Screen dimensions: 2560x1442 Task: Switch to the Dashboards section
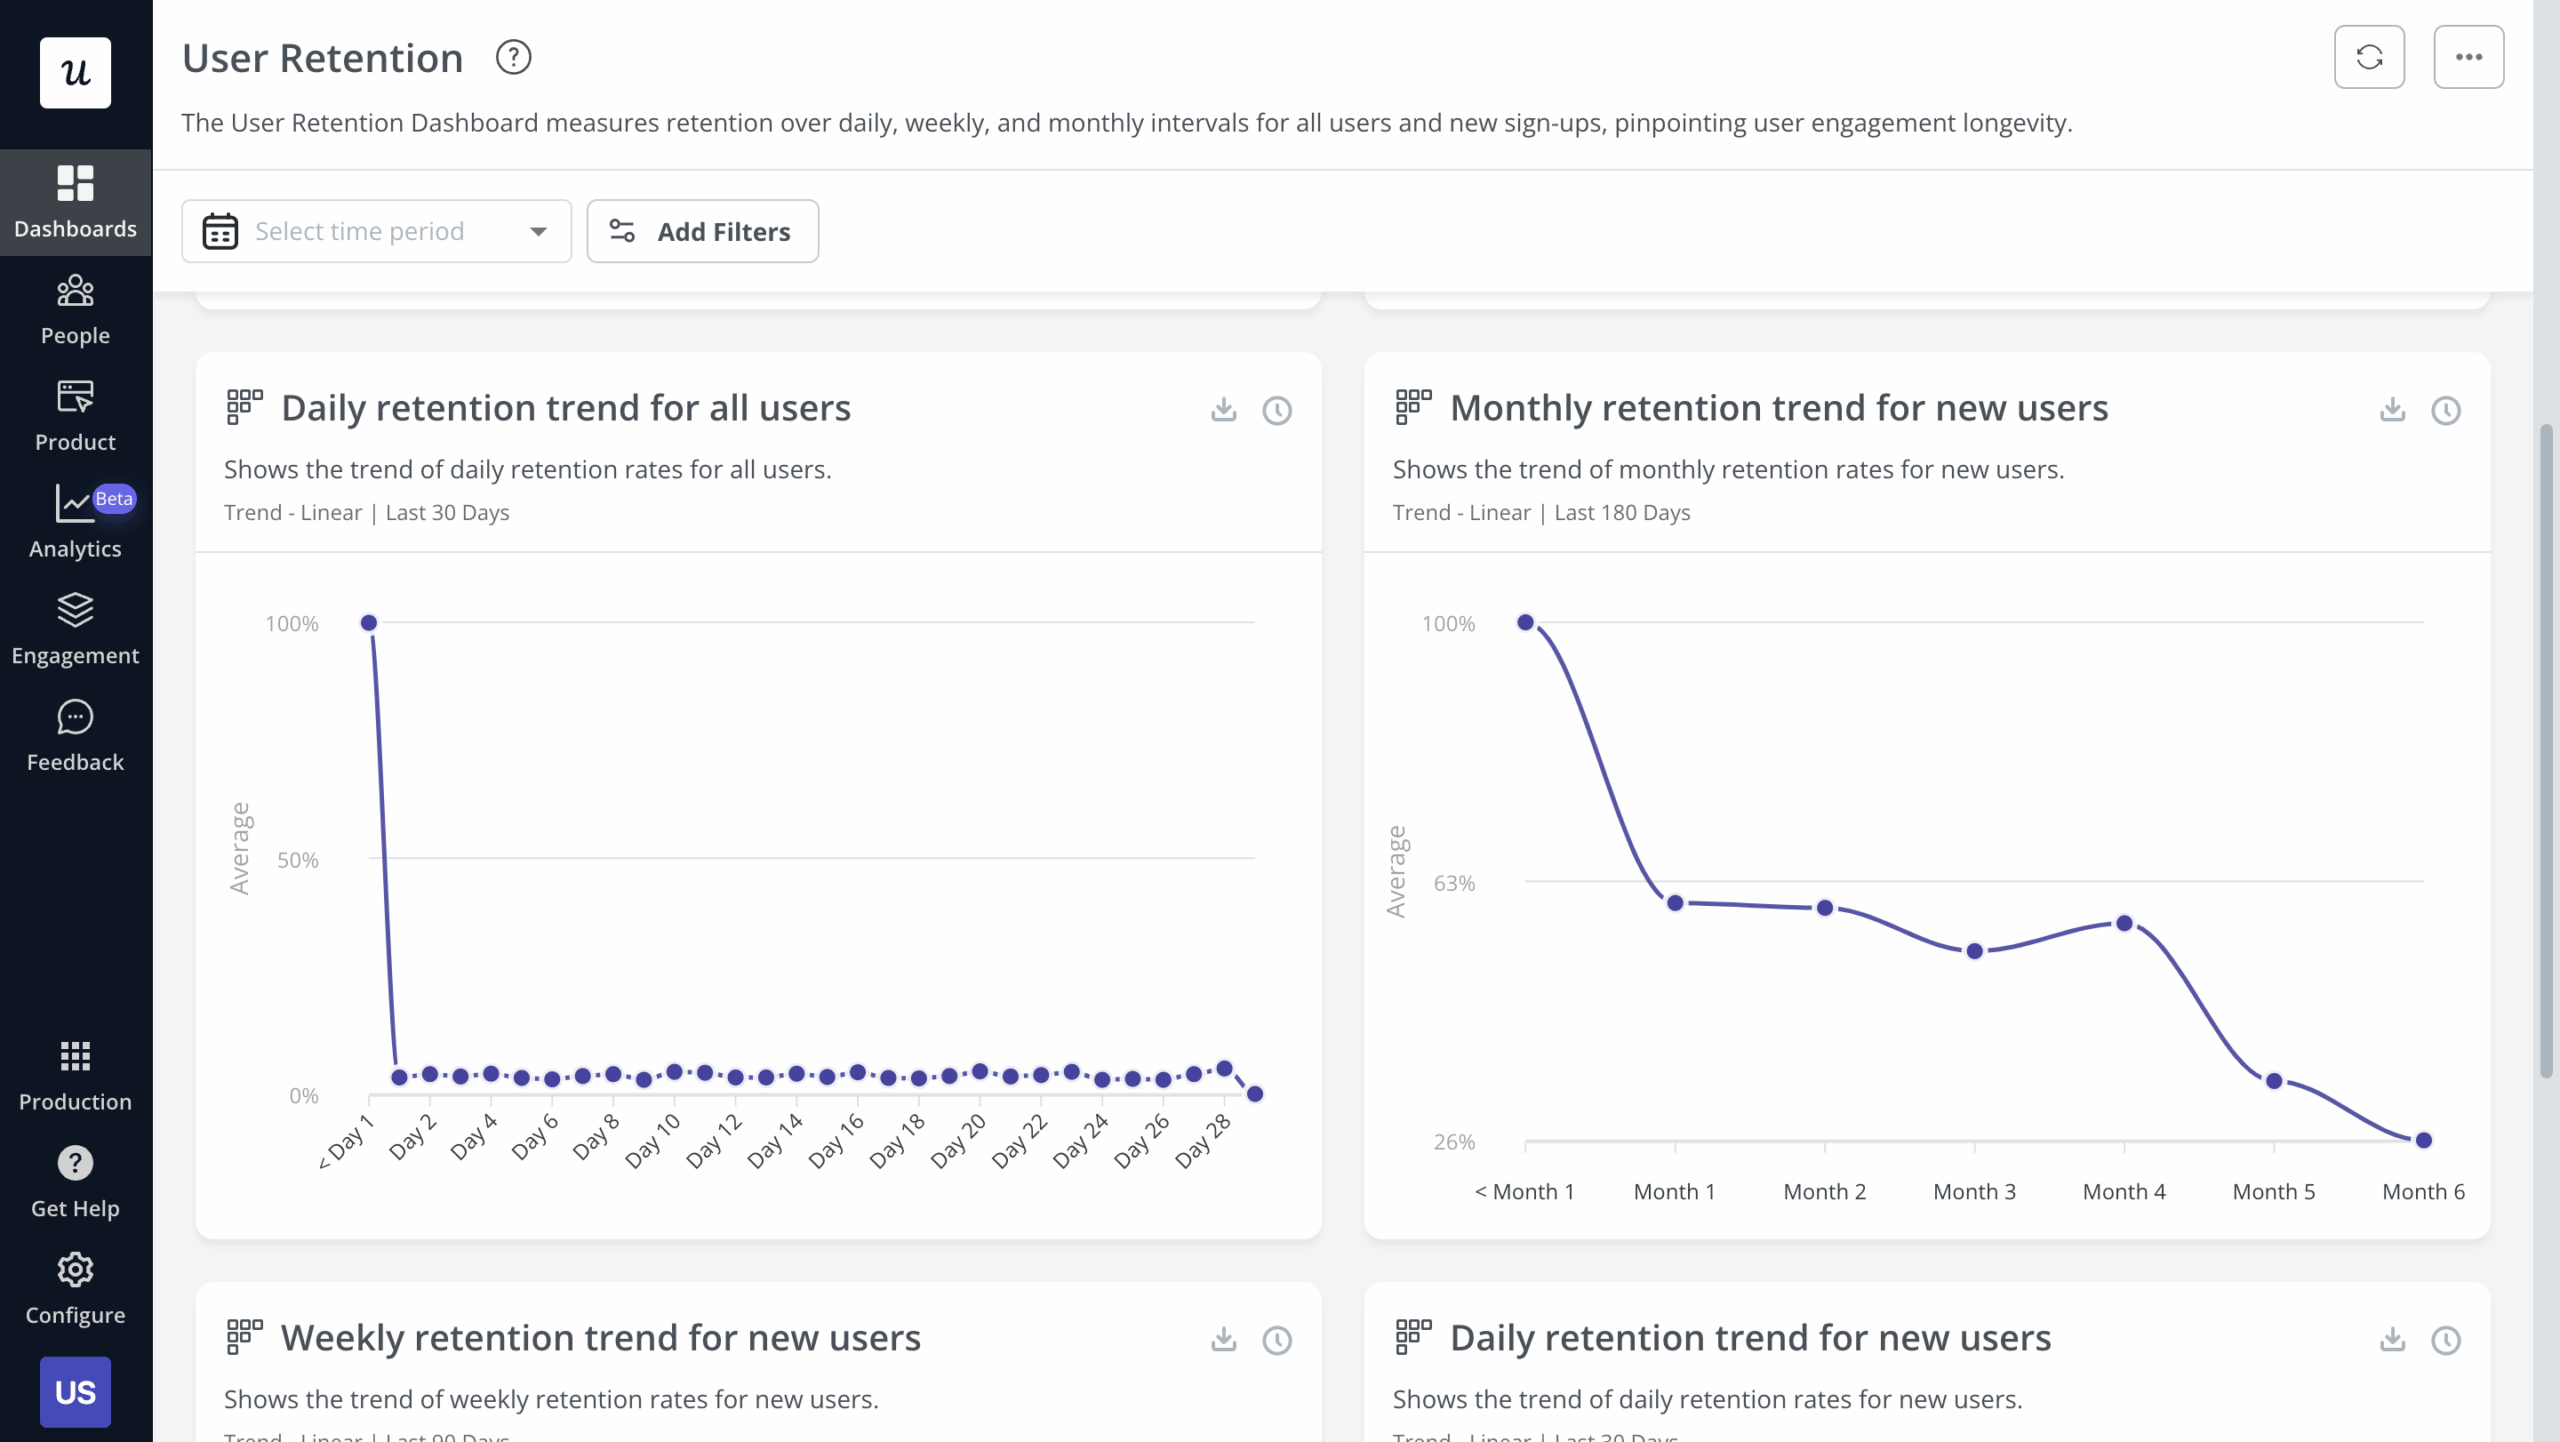[75, 200]
